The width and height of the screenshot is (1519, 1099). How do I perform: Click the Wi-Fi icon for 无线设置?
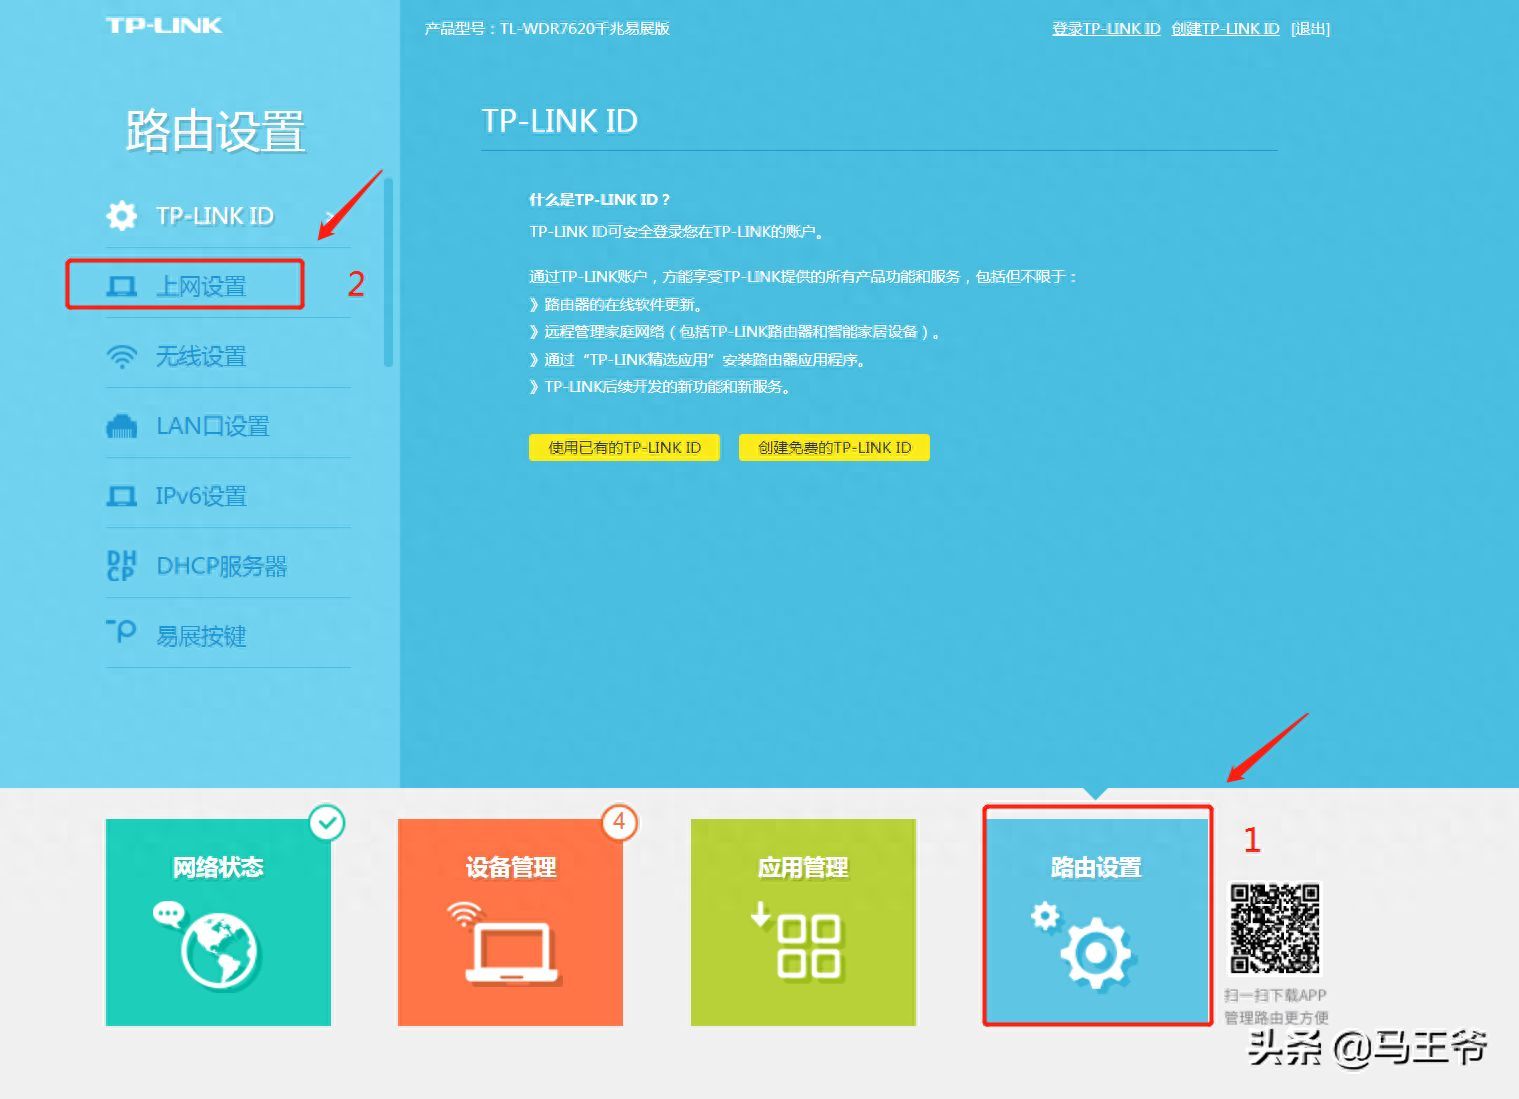pos(121,357)
